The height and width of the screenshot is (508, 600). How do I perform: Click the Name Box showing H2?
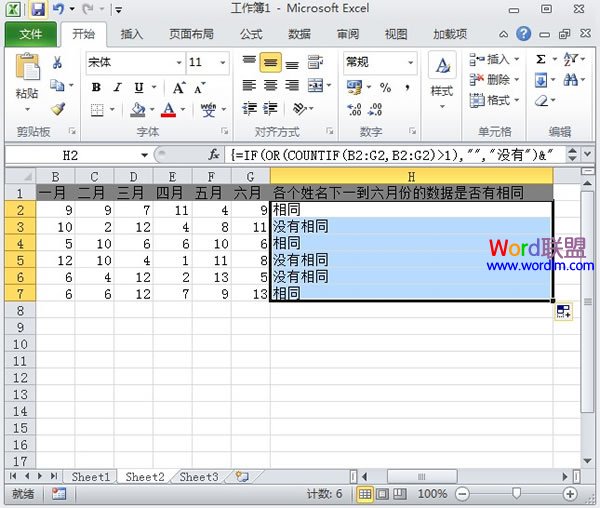[70, 155]
